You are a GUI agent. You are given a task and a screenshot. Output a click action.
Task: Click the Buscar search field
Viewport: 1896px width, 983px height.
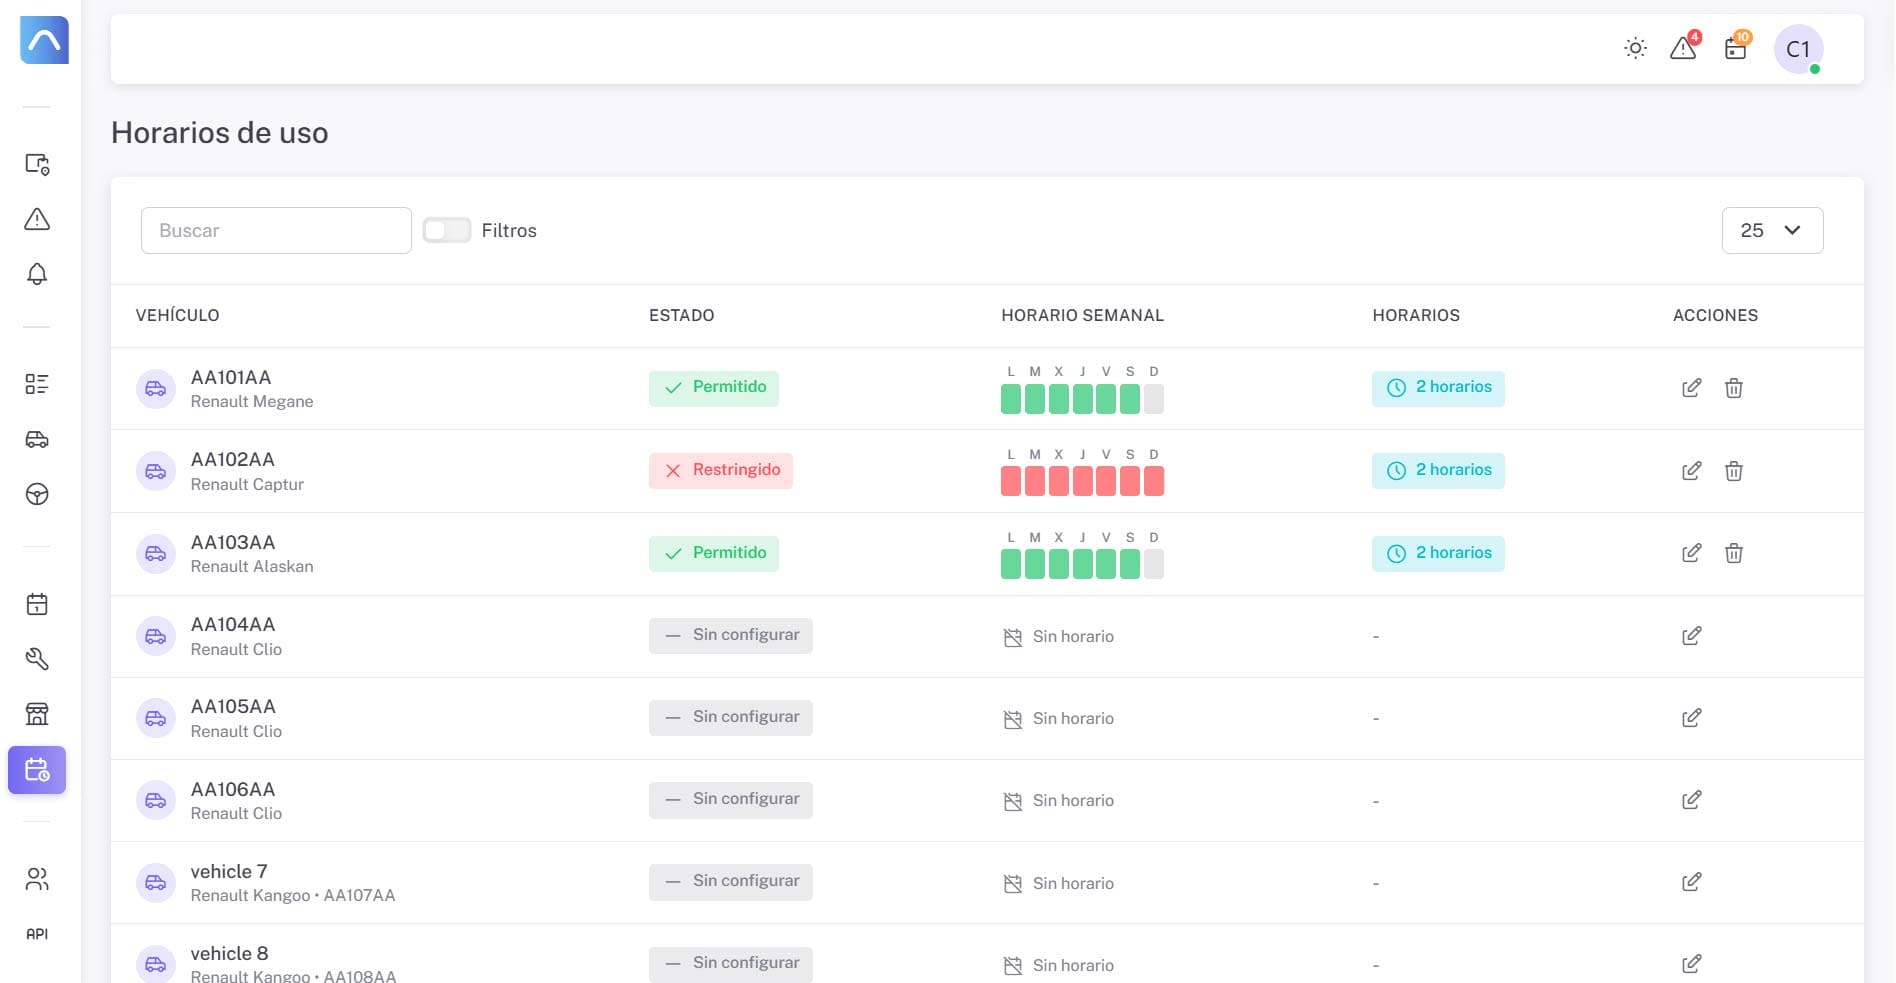pyautogui.click(x=276, y=230)
